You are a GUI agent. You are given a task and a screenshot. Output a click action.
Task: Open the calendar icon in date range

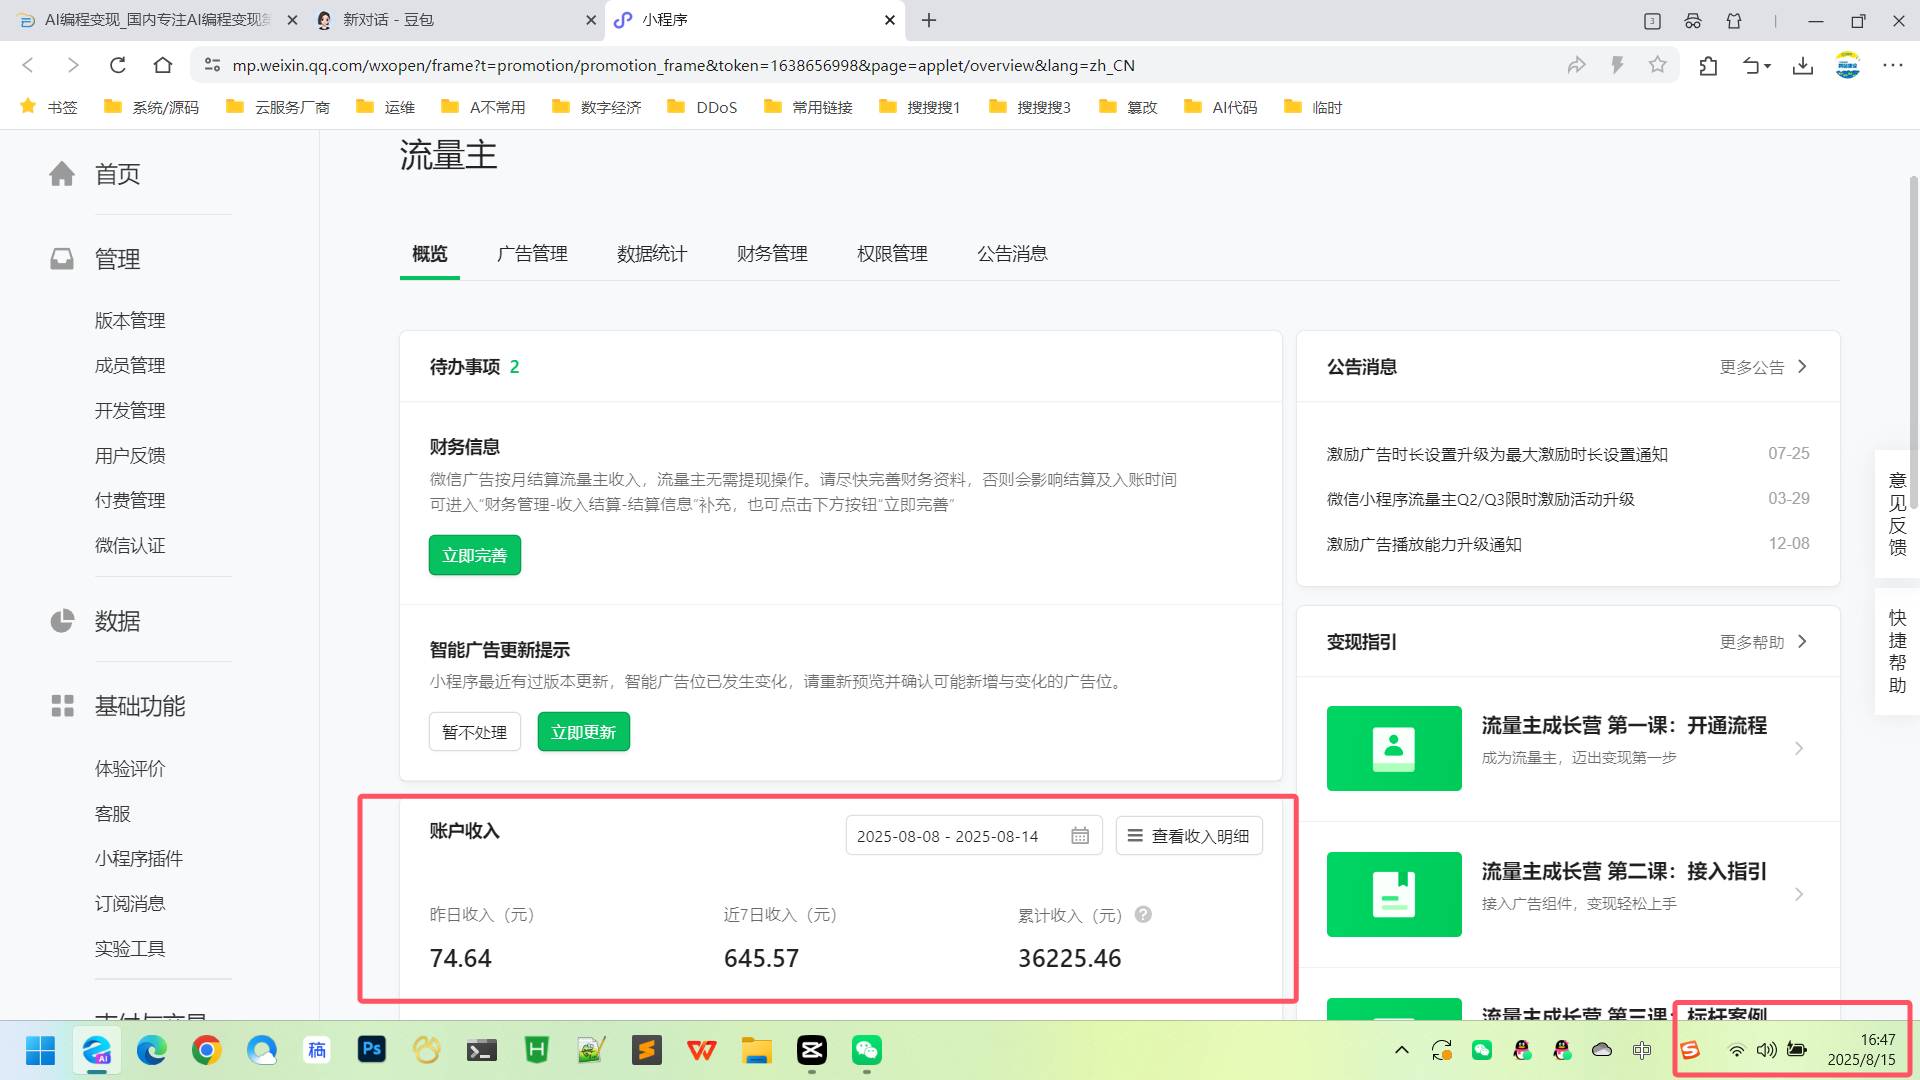(1080, 836)
